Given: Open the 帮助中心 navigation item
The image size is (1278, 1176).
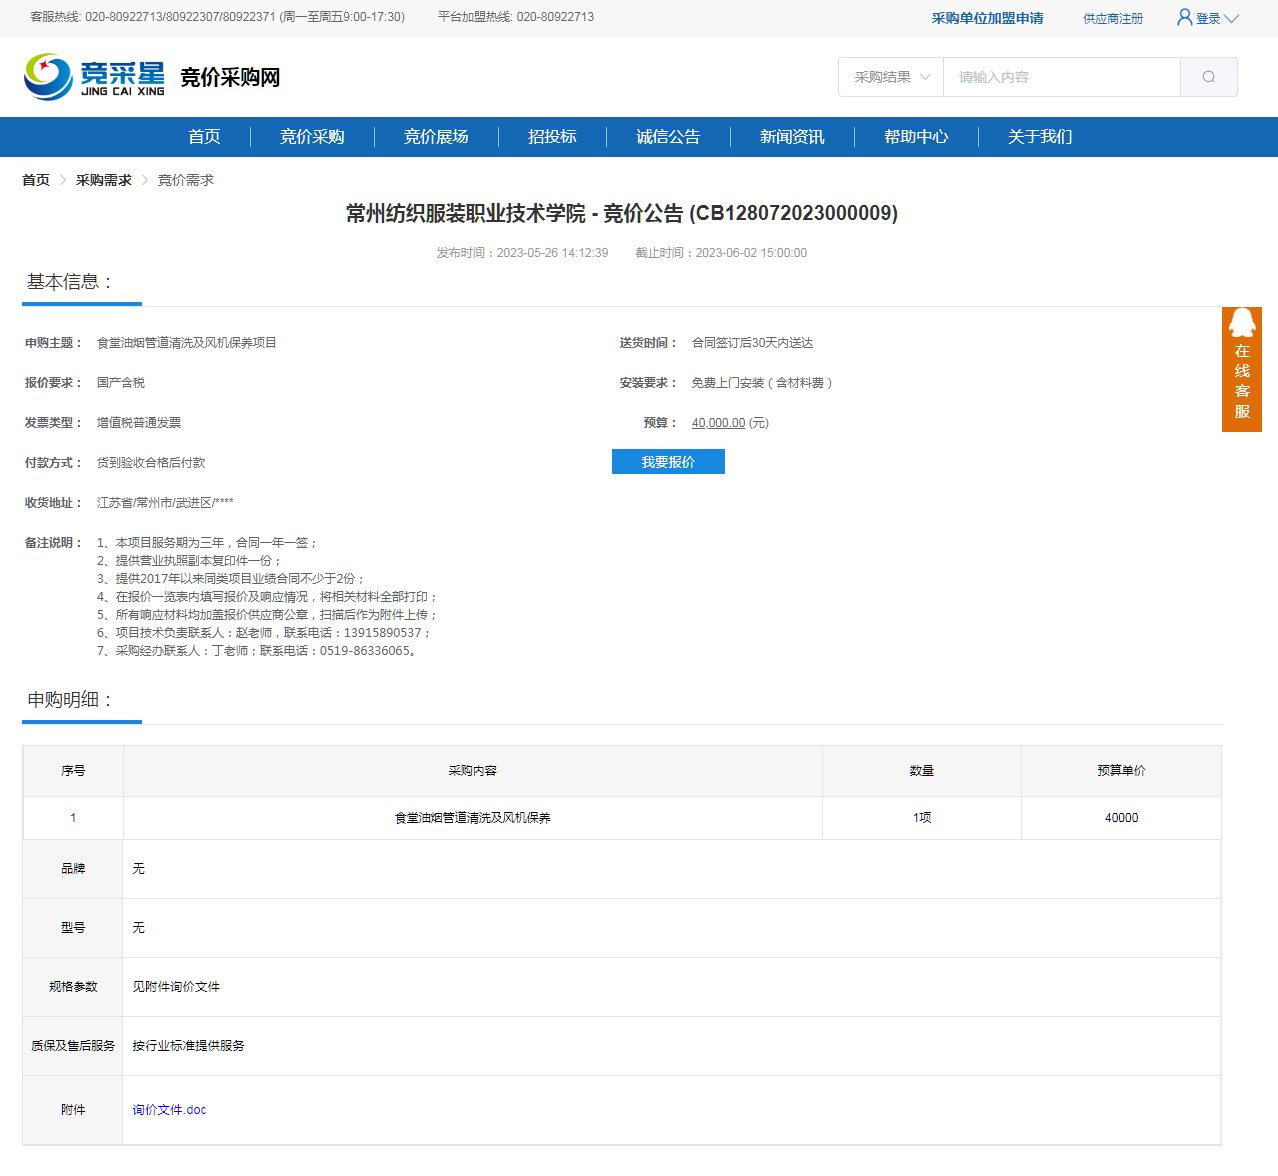Looking at the screenshot, I should pyautogui.click(x=916, y=137).
